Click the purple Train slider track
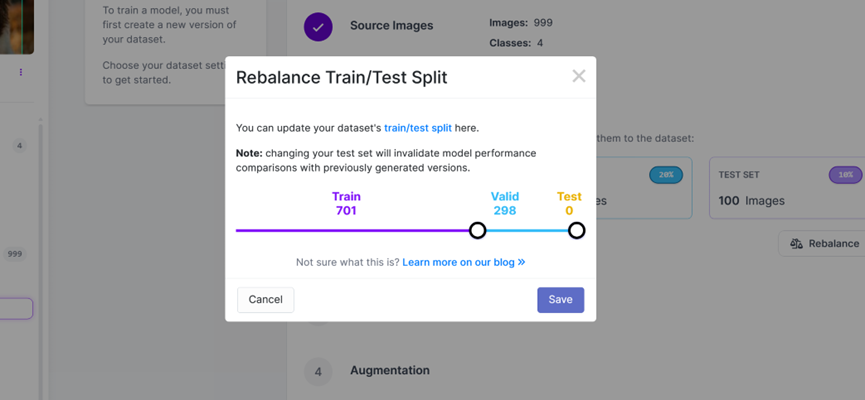The height and width of the screenshot is (400, 865). (350, 230)
